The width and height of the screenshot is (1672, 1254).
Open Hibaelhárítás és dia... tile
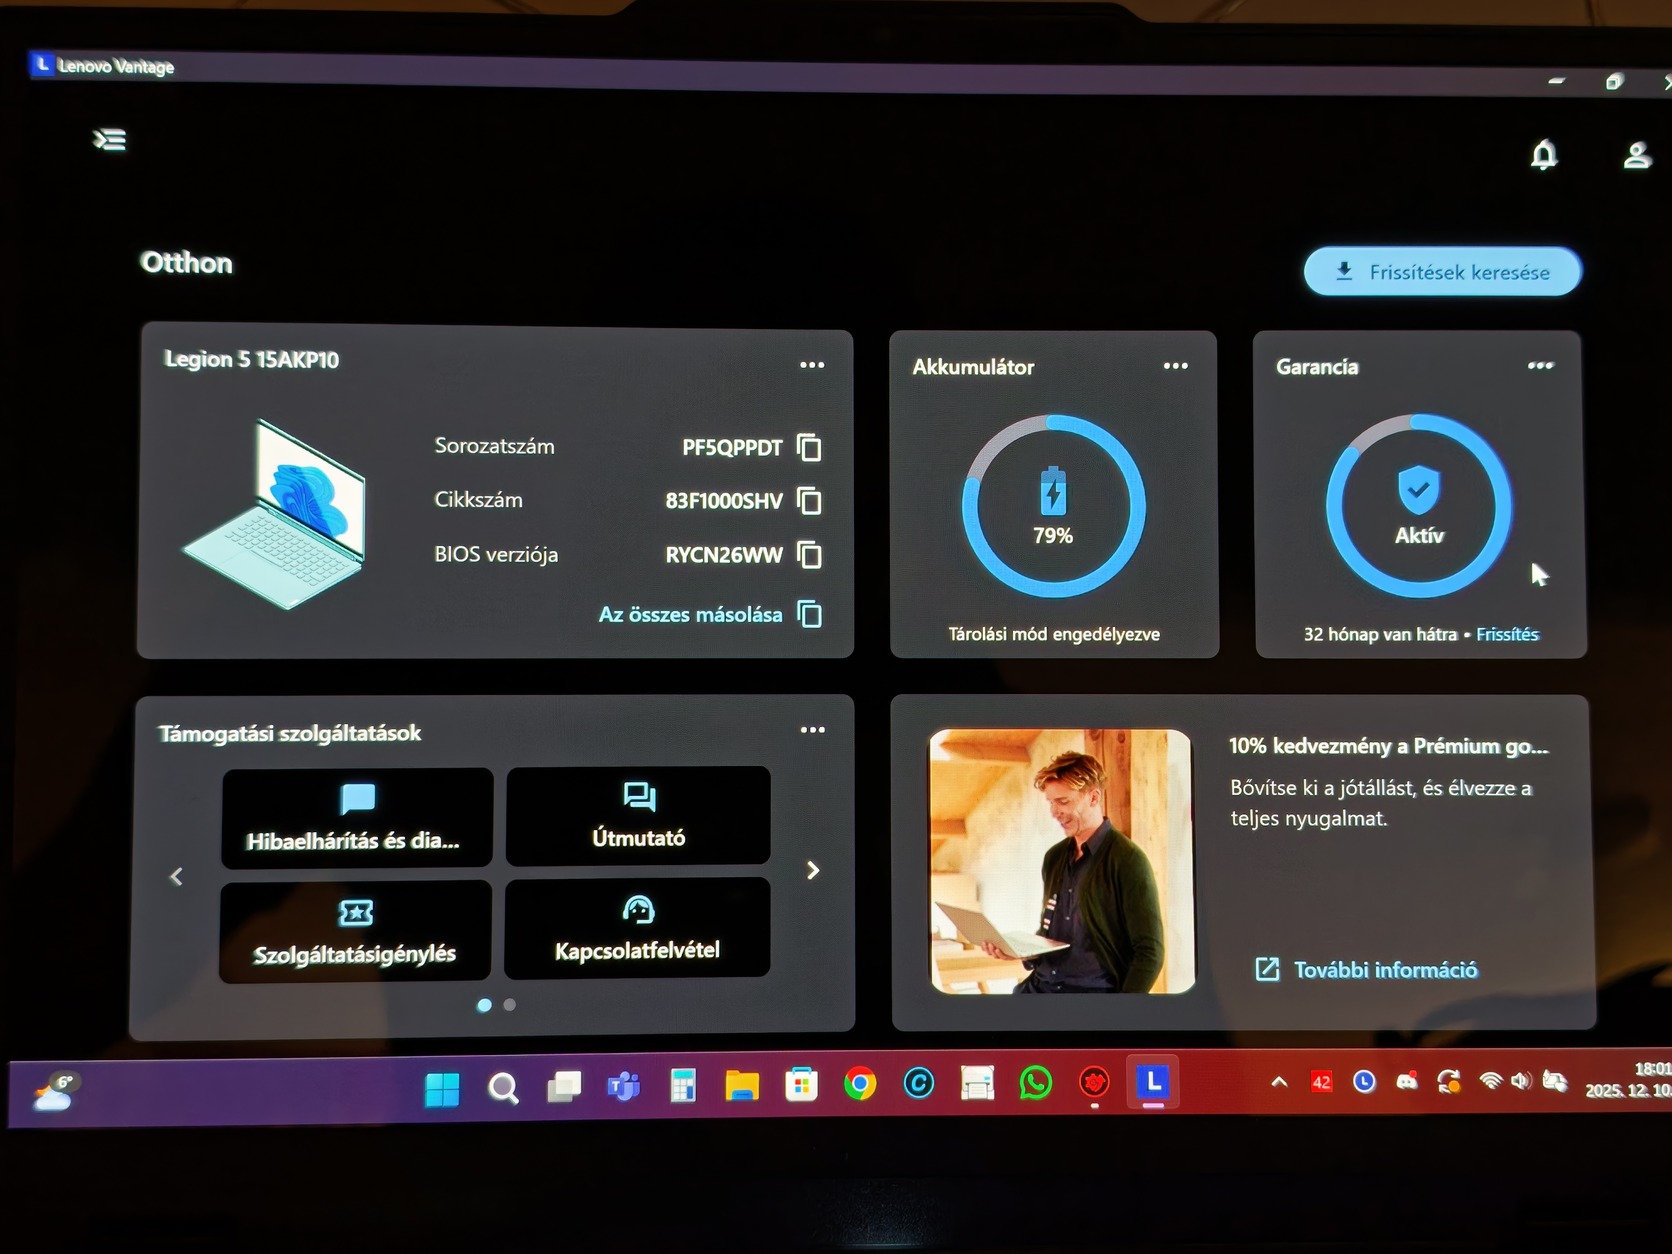point(356,817)
